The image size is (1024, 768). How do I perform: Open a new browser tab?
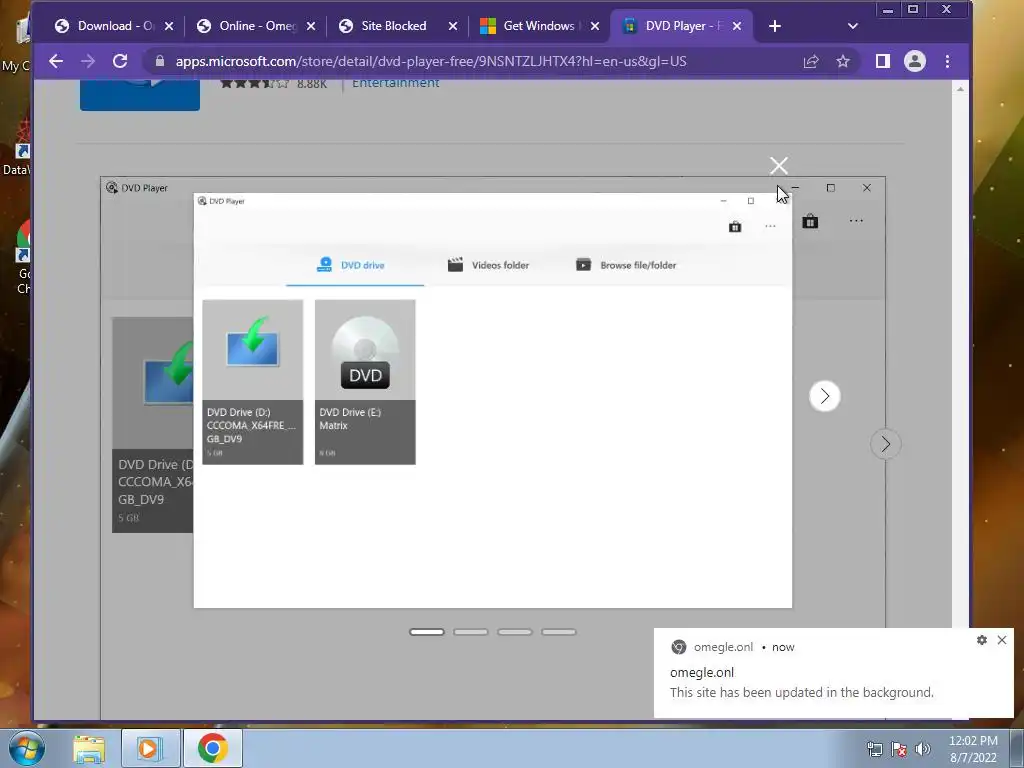[x=775, y=26]
